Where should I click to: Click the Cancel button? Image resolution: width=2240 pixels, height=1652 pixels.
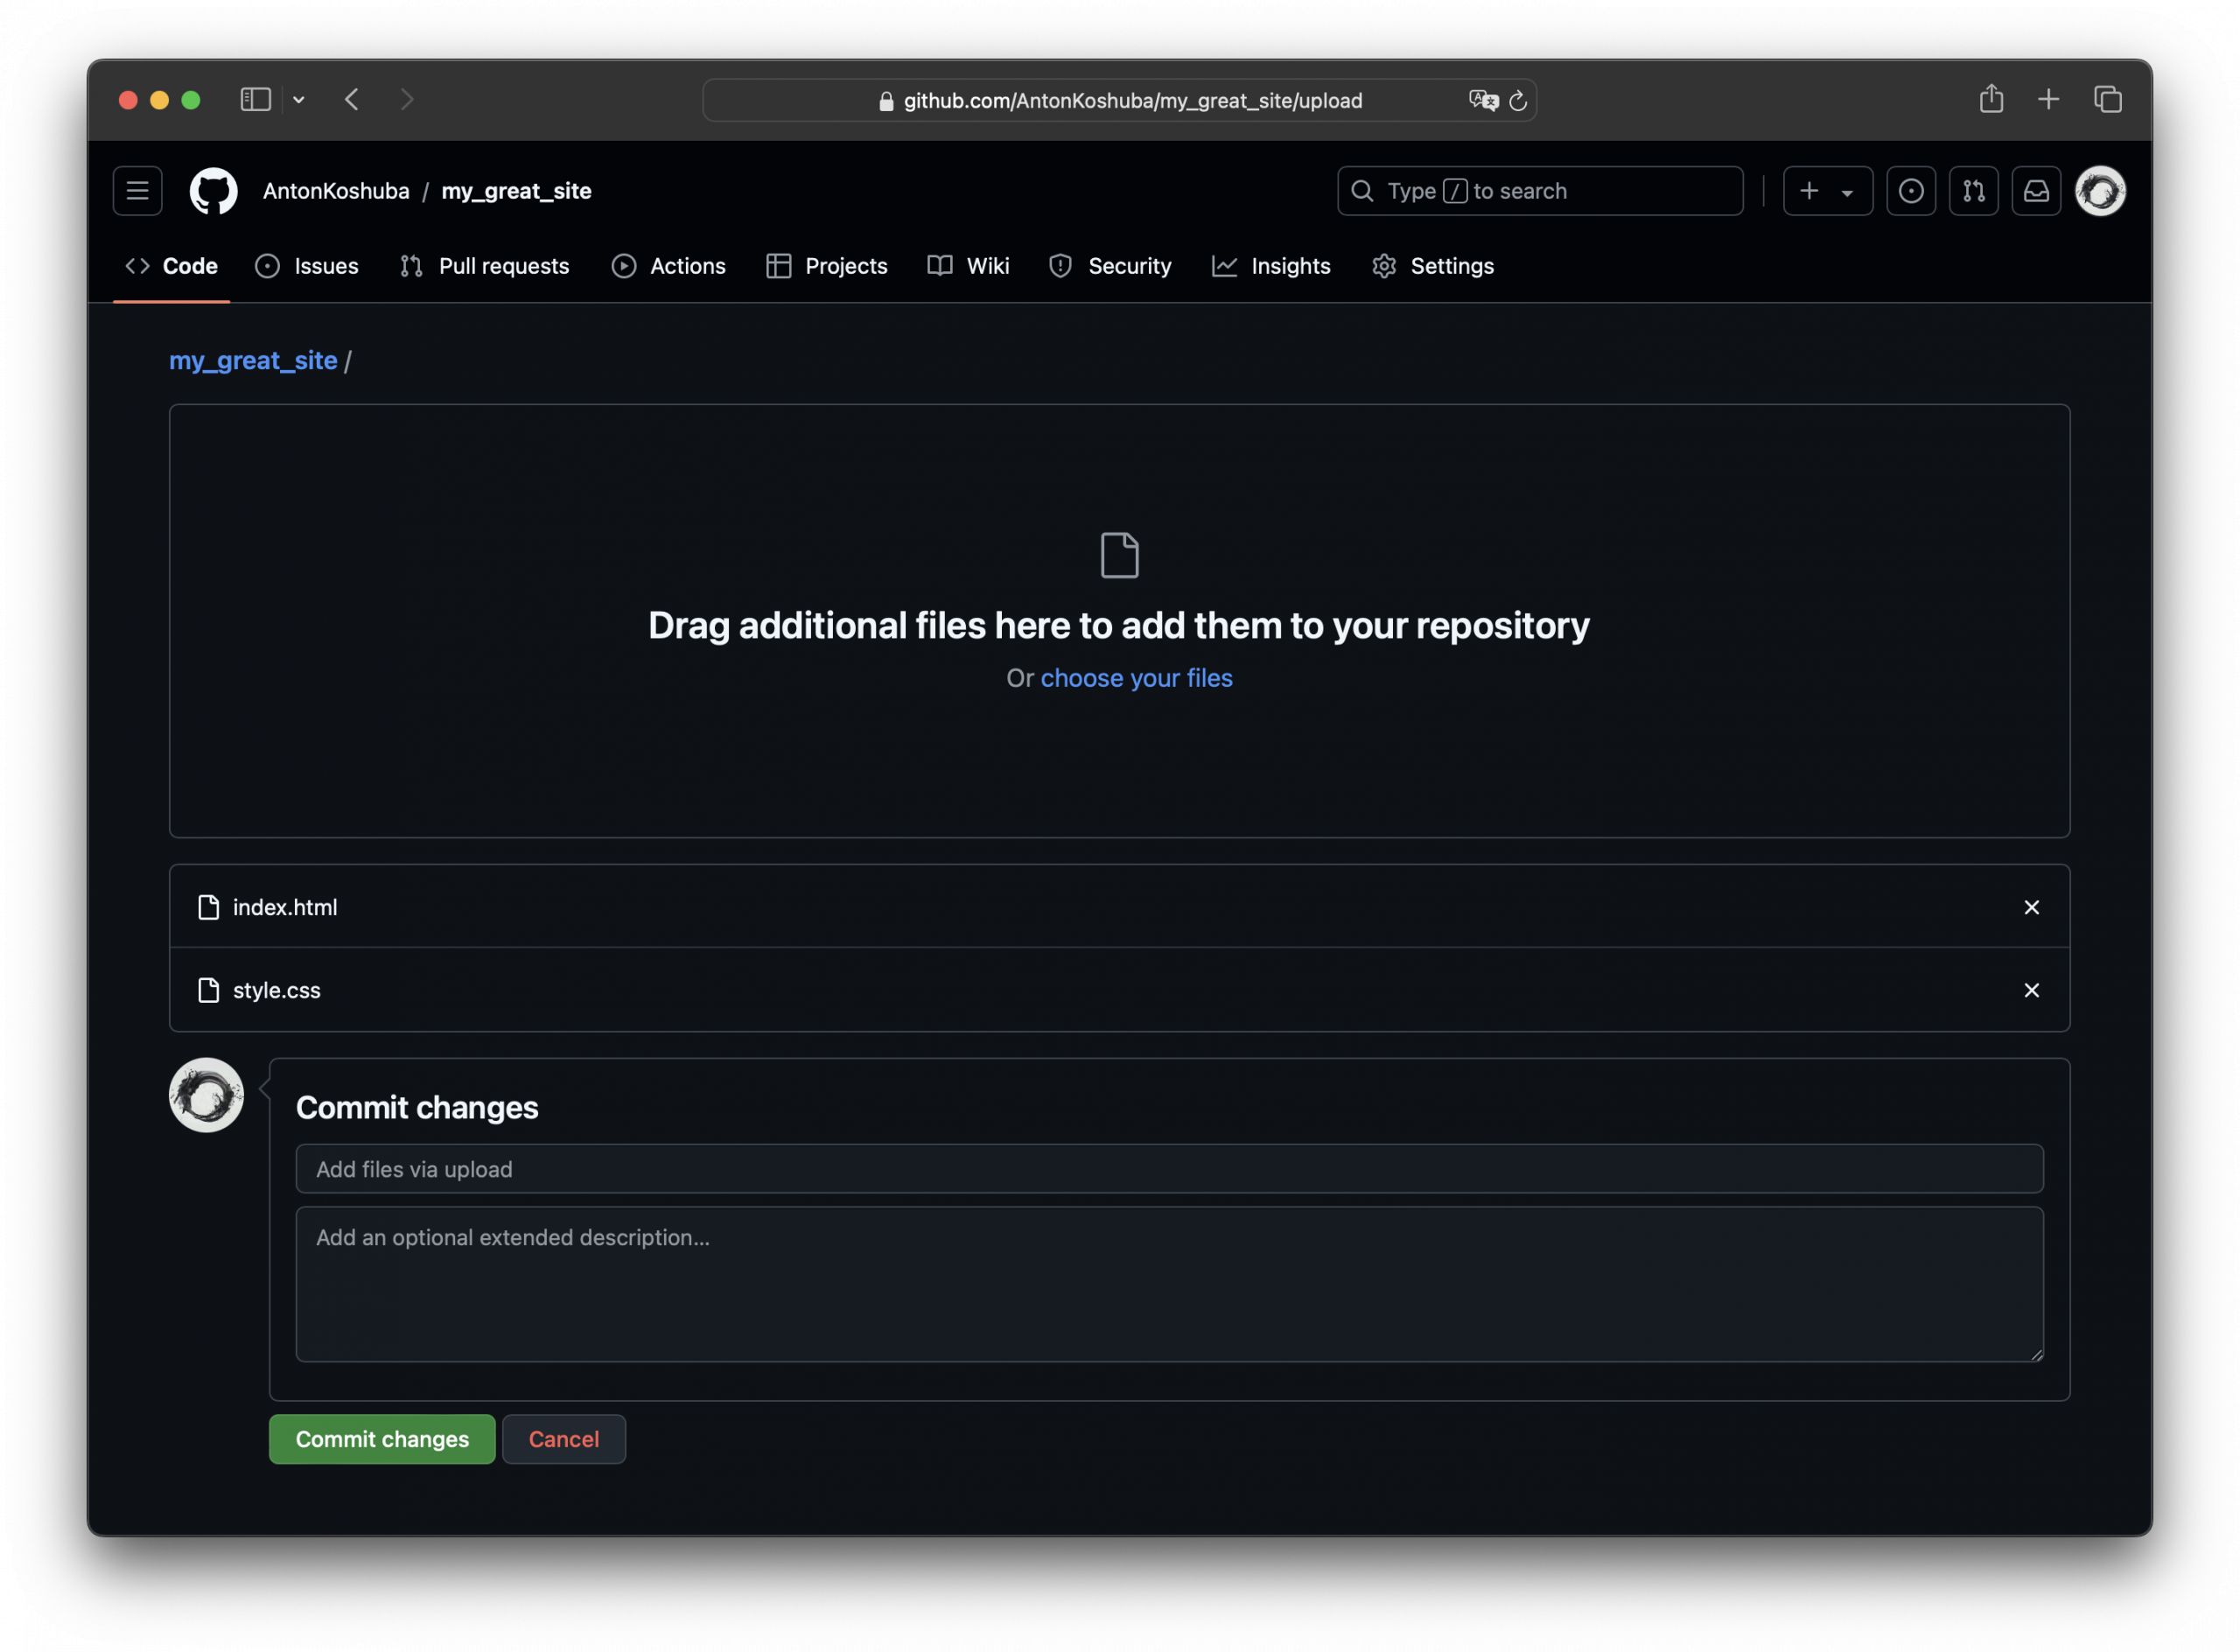pyautogui.click(x=564, y=1439)
